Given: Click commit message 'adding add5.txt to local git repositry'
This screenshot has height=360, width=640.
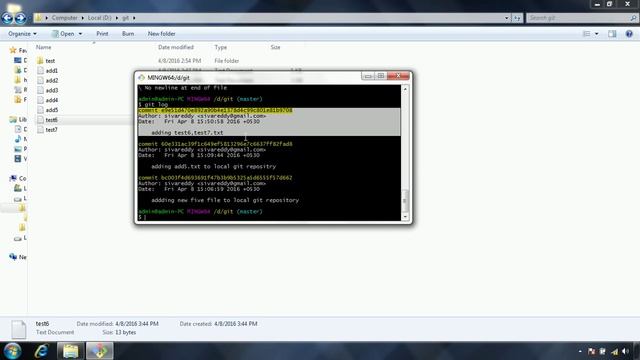Looking at the screenshot, I should pos(213,167).
